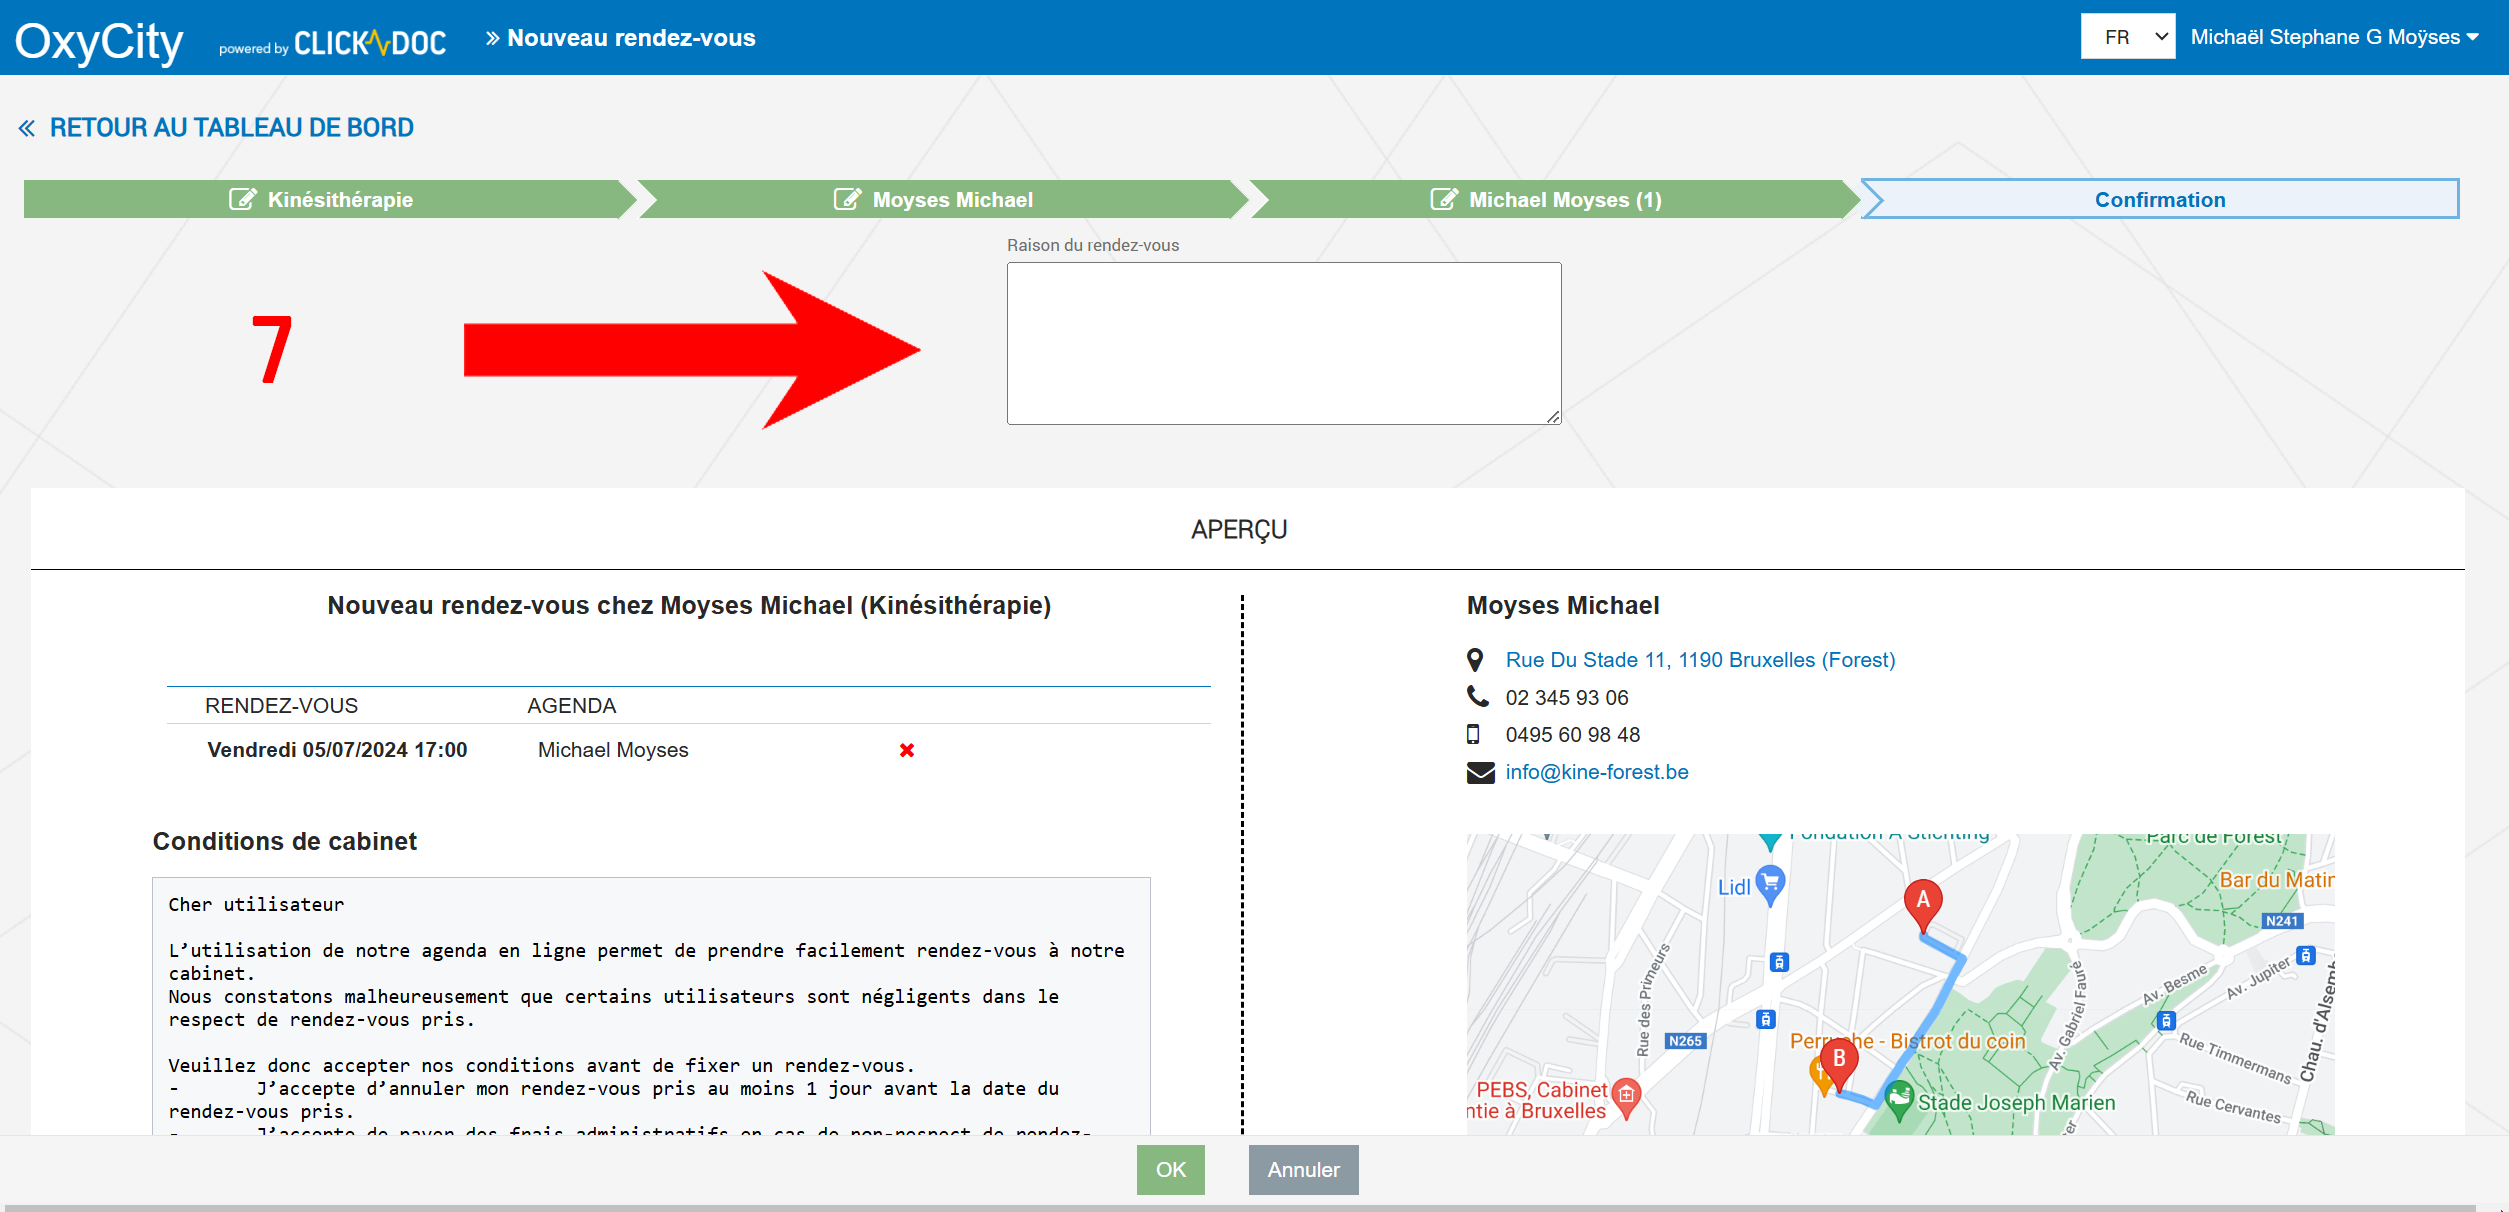The height and width of the screenshot is (1212, 2509).
Task: Click red map marker A
Action: [1922, 902]
